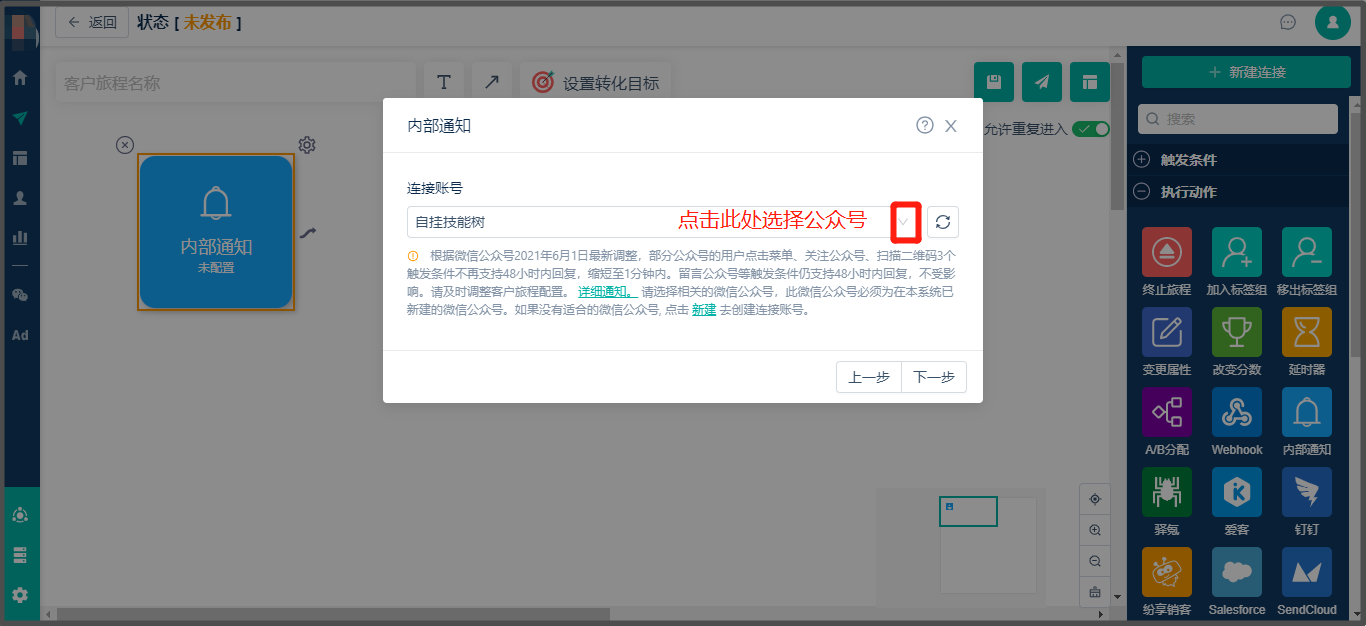Refresh the account list
This screenshot has width=1366, height=626.
[943, 222]
